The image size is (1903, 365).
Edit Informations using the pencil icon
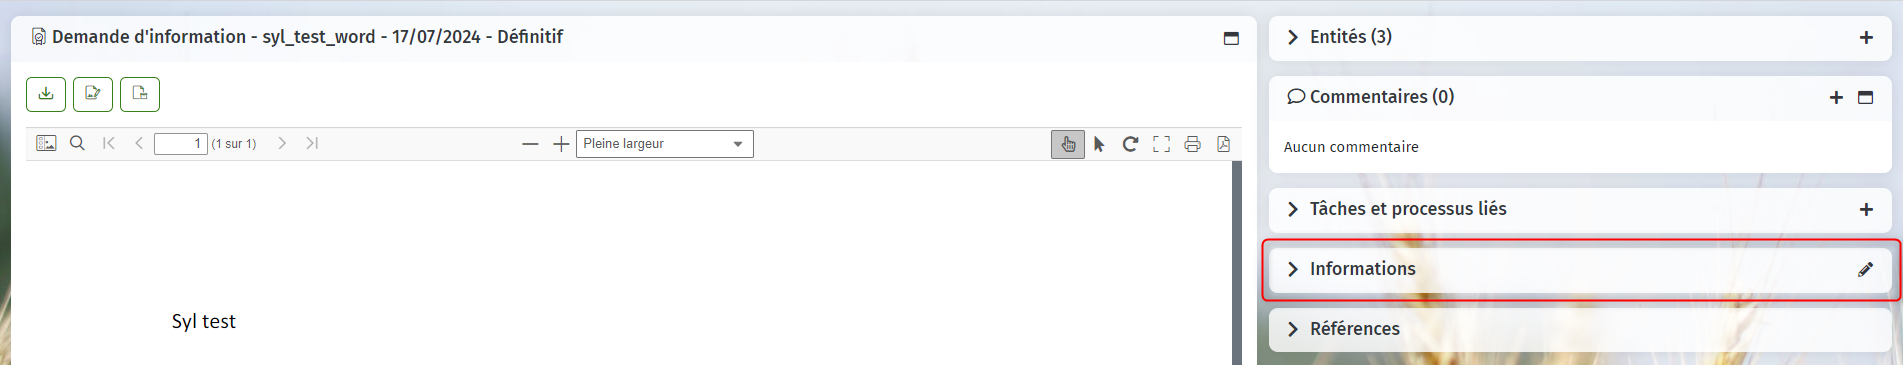(1865, 269)
